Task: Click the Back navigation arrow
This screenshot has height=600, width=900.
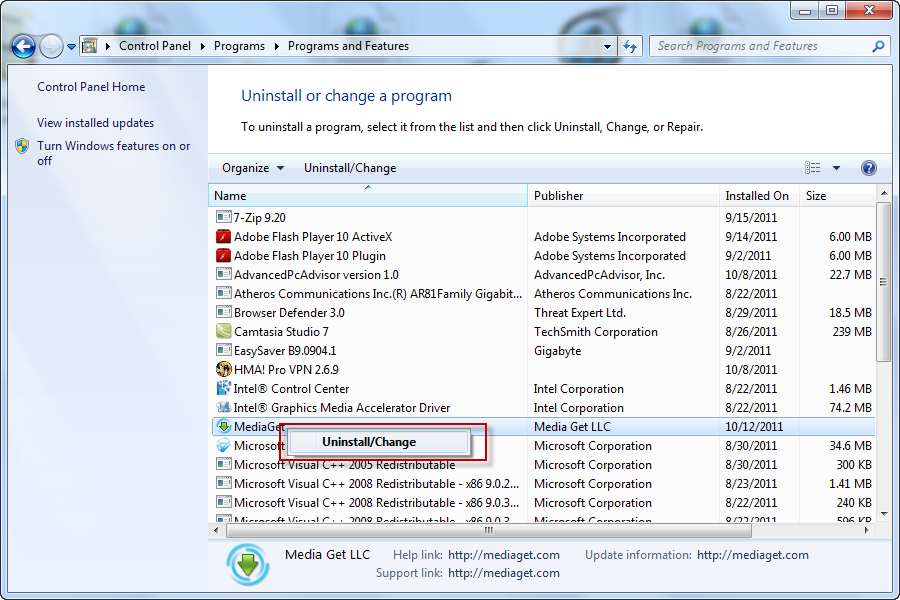Action: 24,47
